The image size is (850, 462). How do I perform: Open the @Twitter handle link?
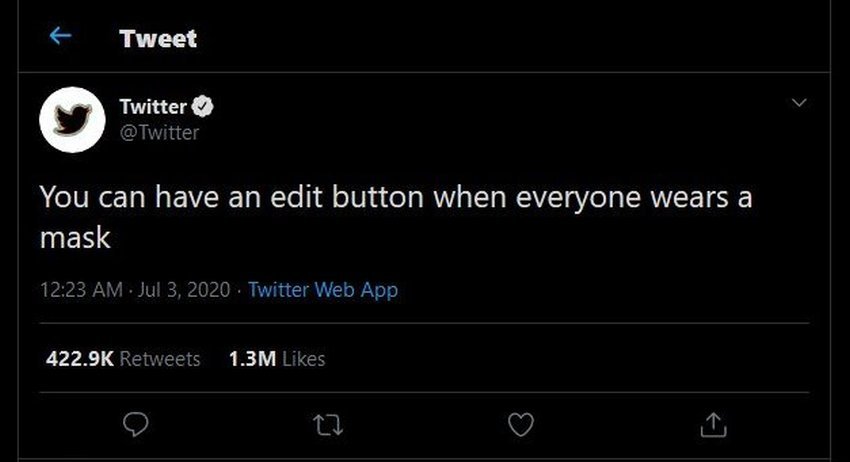[x=160, y=132]
